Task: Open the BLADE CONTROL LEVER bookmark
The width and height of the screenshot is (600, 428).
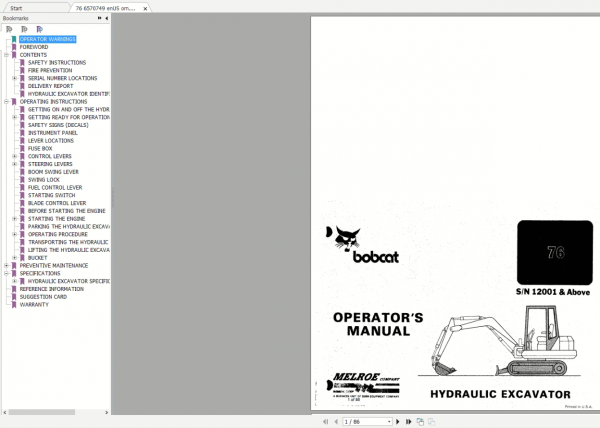Action: pyautogui.click(x=57, y=203)
